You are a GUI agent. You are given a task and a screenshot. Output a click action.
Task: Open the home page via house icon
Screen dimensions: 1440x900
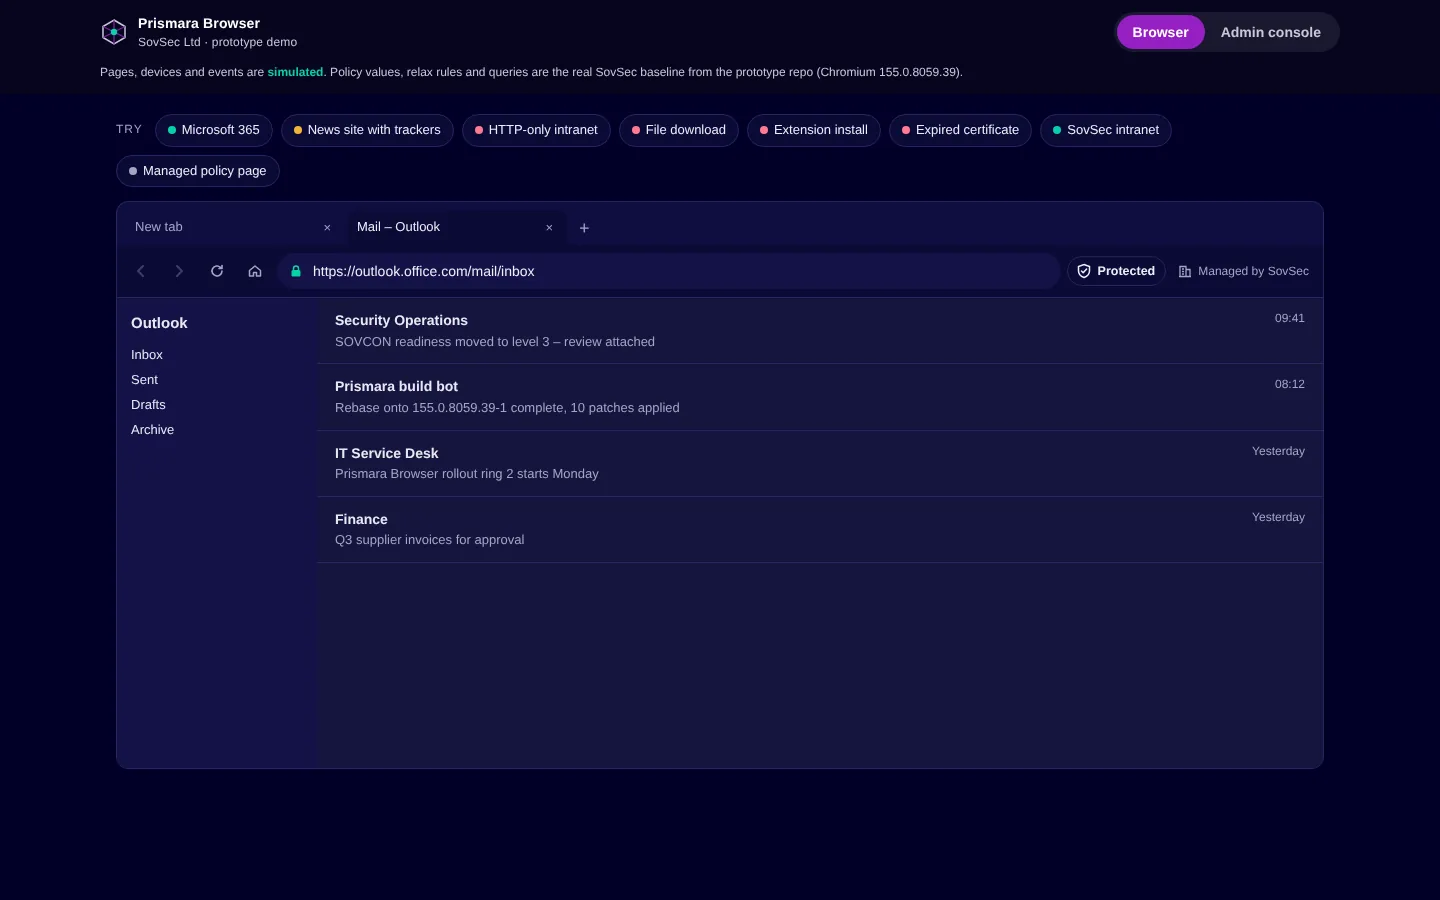255,271
